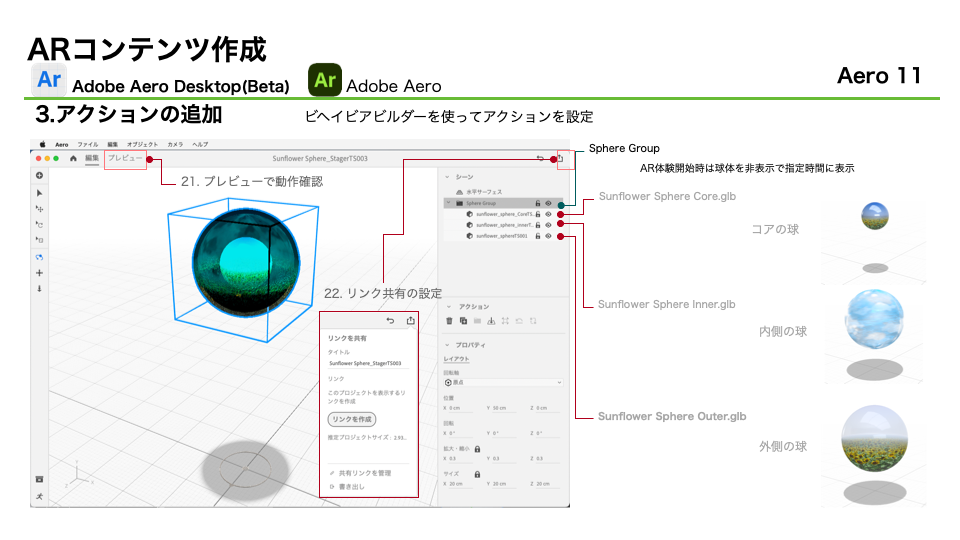Choose the rotate tool in left toolbar

(x=39, y=225)
